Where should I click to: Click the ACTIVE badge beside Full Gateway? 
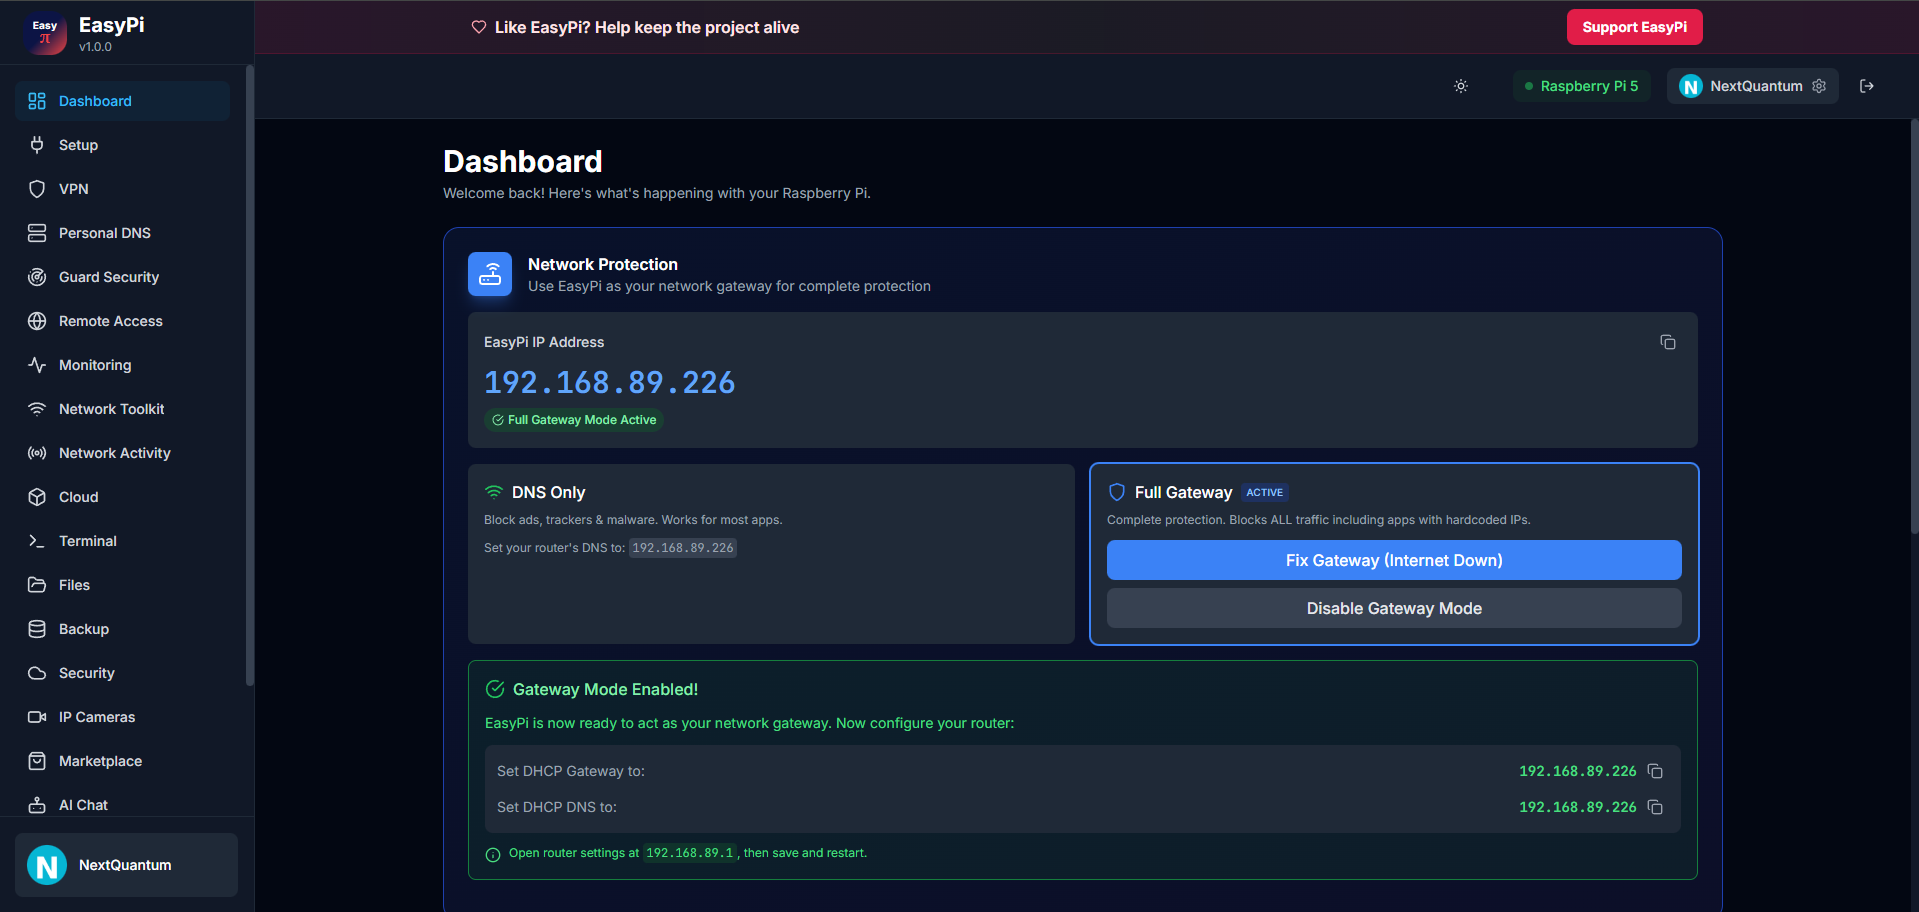coord(1264,492)
